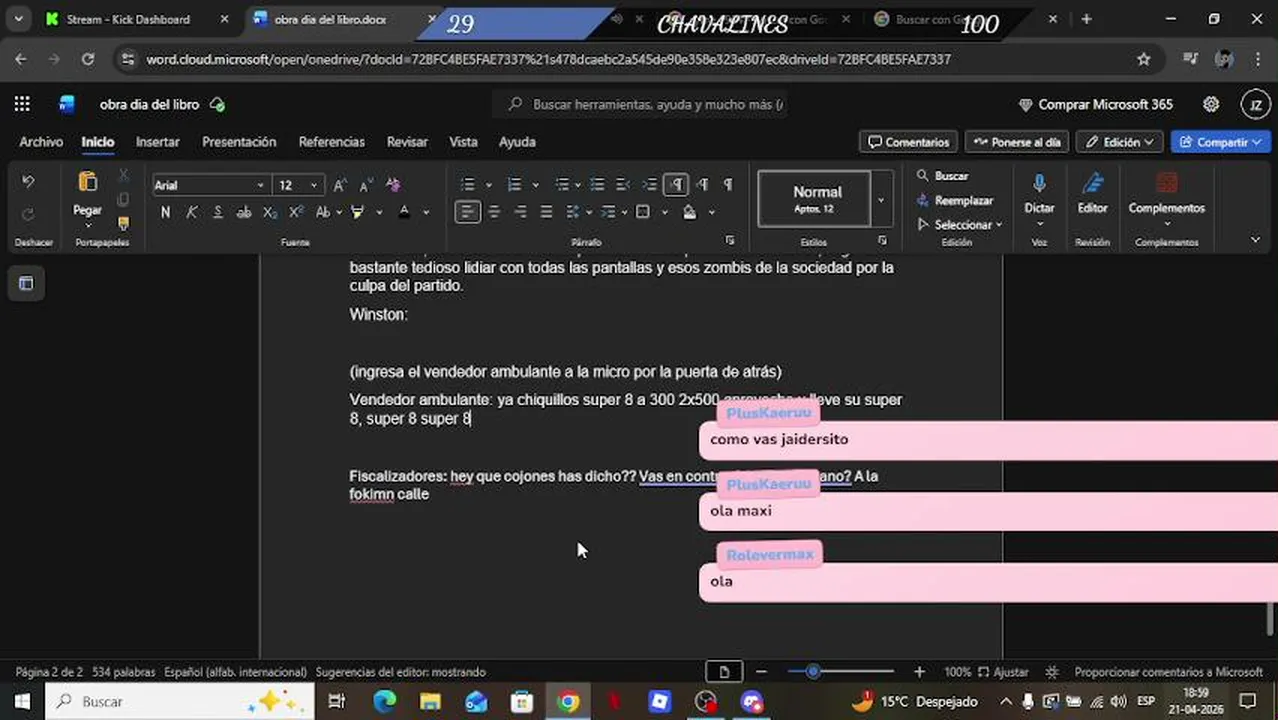Decrease paragraph indent icon
Viewport: 1278px width, 720px height.
coord(623,184)
